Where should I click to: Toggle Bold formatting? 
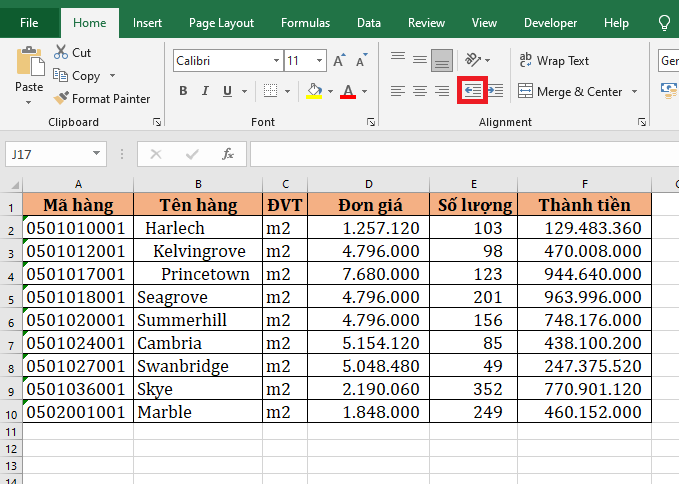tap(183, 91)
